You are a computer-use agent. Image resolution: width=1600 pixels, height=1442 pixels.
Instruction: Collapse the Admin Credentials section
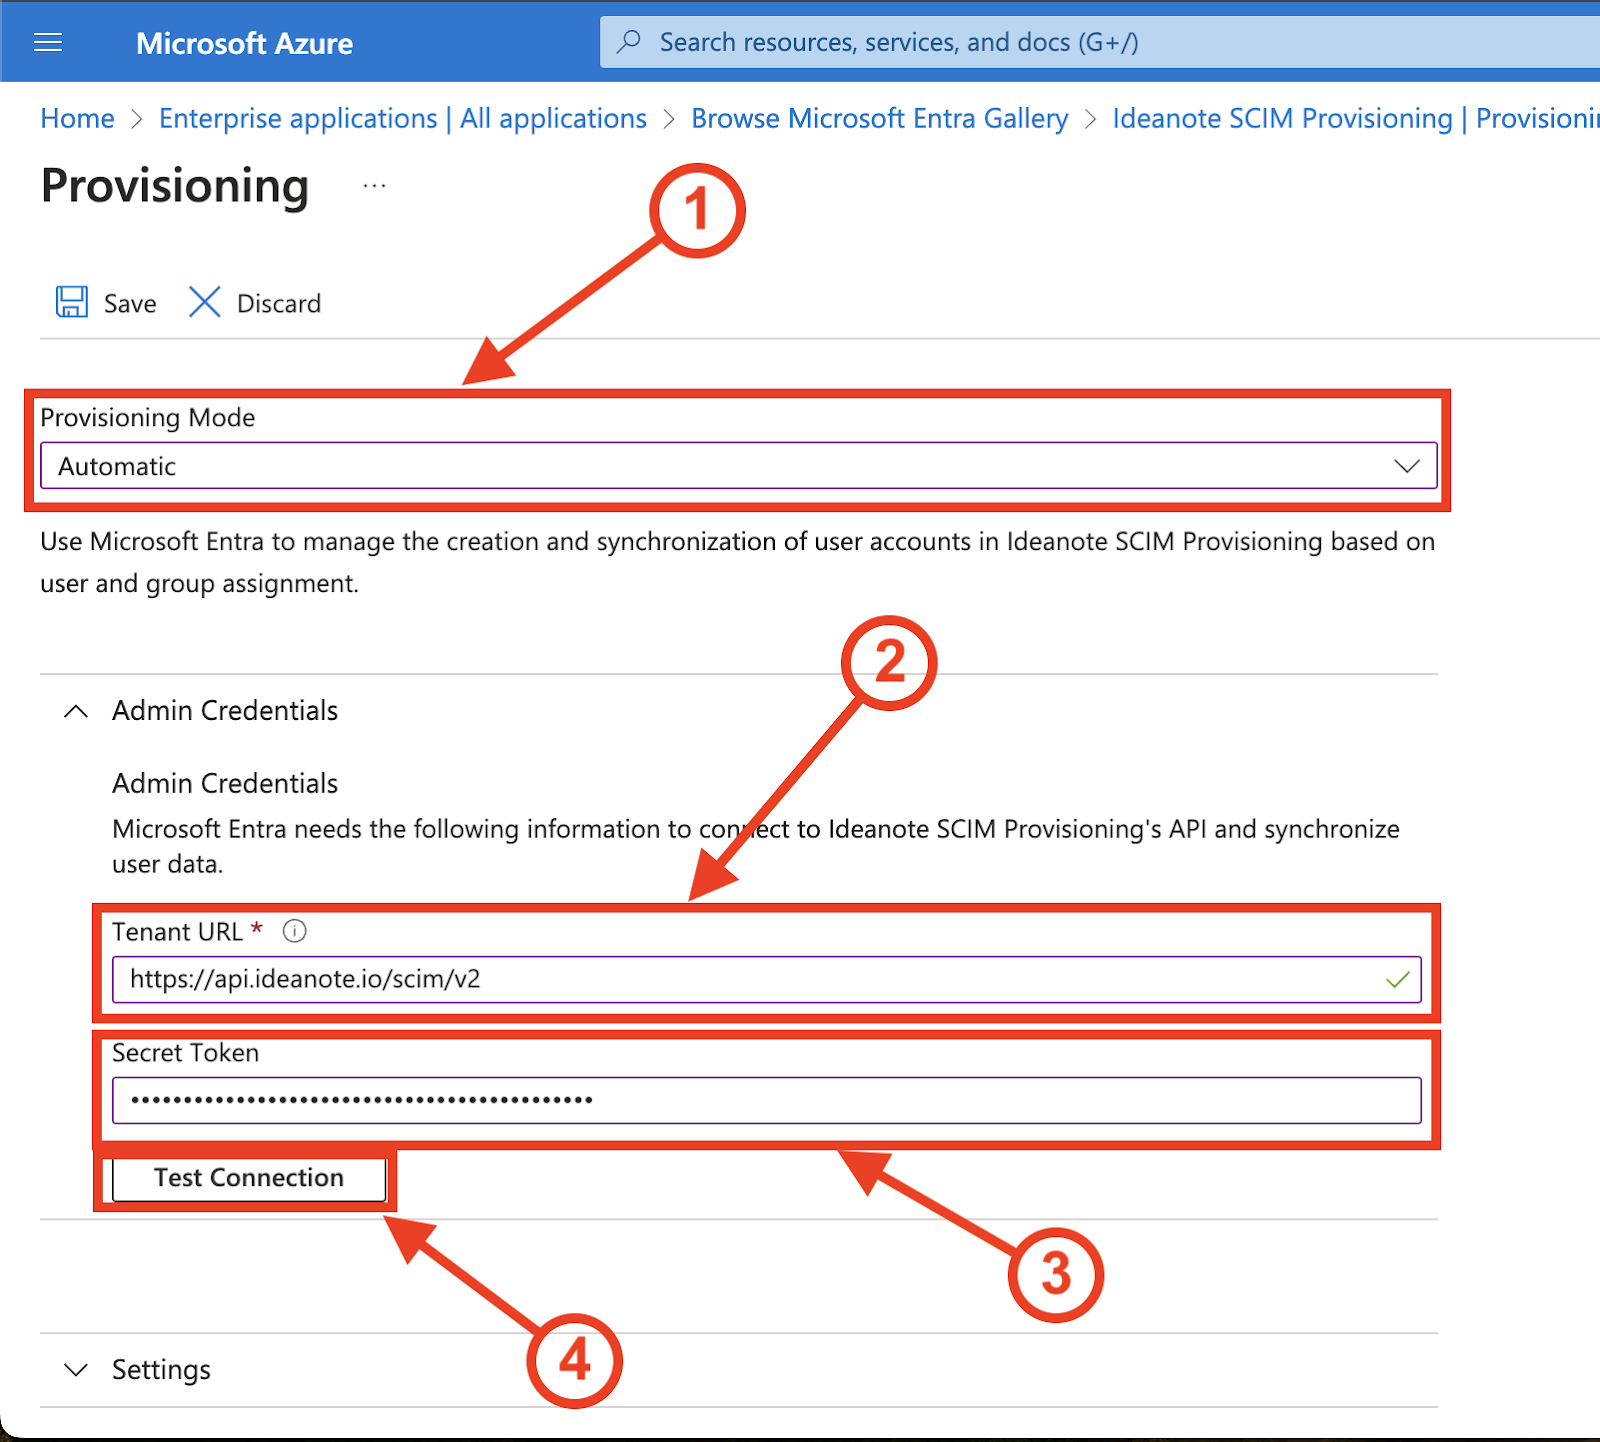pyautogui.click(x=76, y=711)
